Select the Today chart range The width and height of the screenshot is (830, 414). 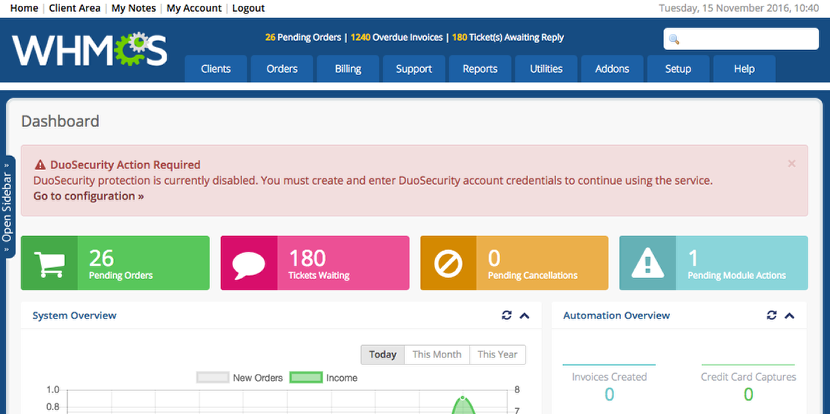pyautogui.click(x=383, y=355)
